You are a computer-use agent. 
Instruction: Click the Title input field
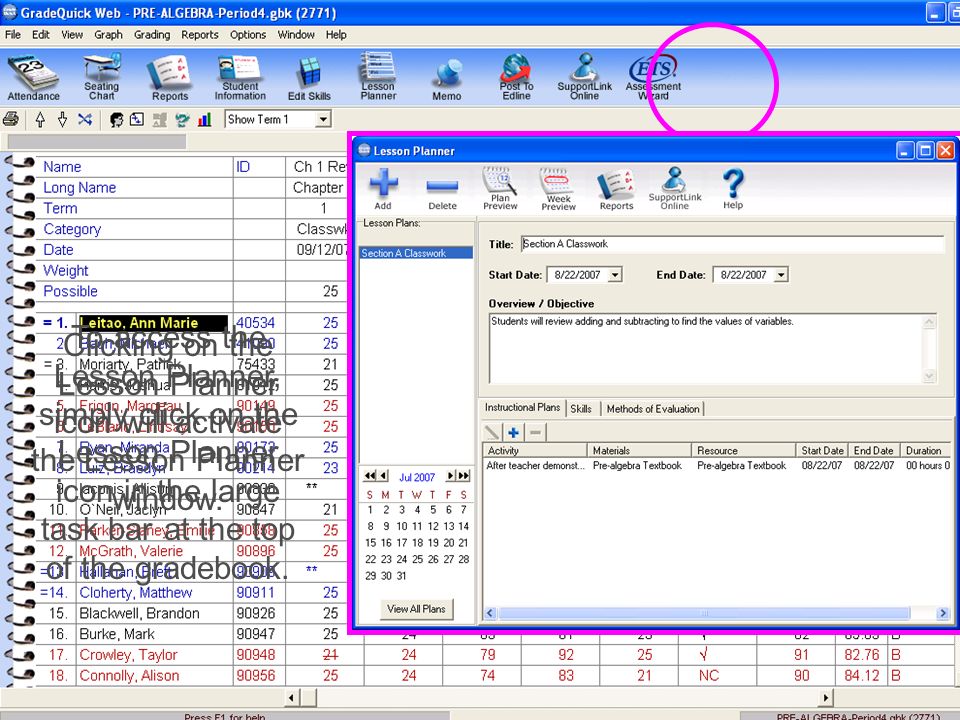tap(732, 244)
